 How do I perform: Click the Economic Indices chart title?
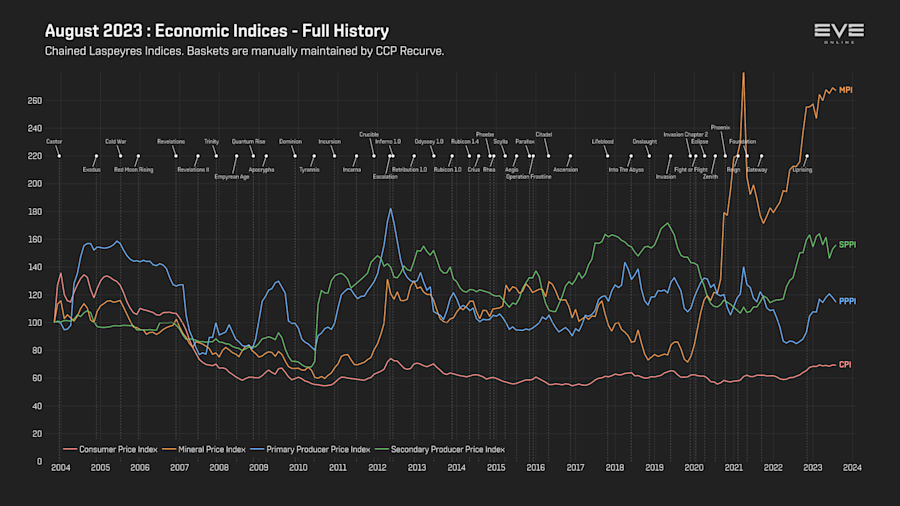217,30
